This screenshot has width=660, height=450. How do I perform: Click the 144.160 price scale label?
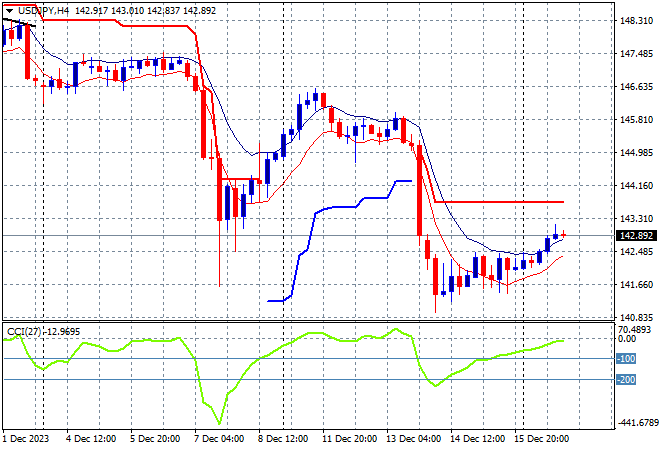pos(636,185)
